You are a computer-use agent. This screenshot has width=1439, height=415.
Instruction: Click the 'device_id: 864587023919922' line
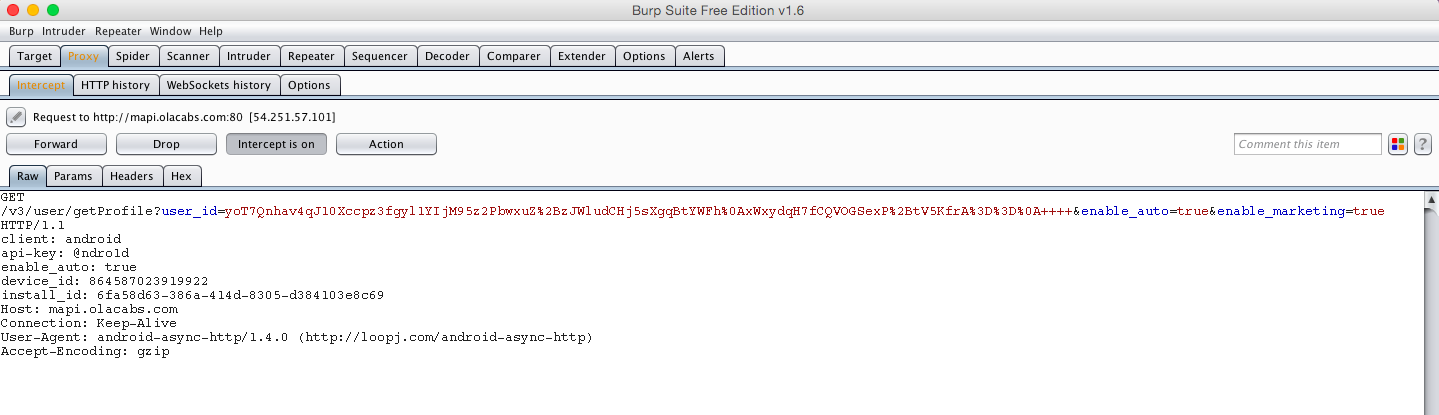click(105, 281)
